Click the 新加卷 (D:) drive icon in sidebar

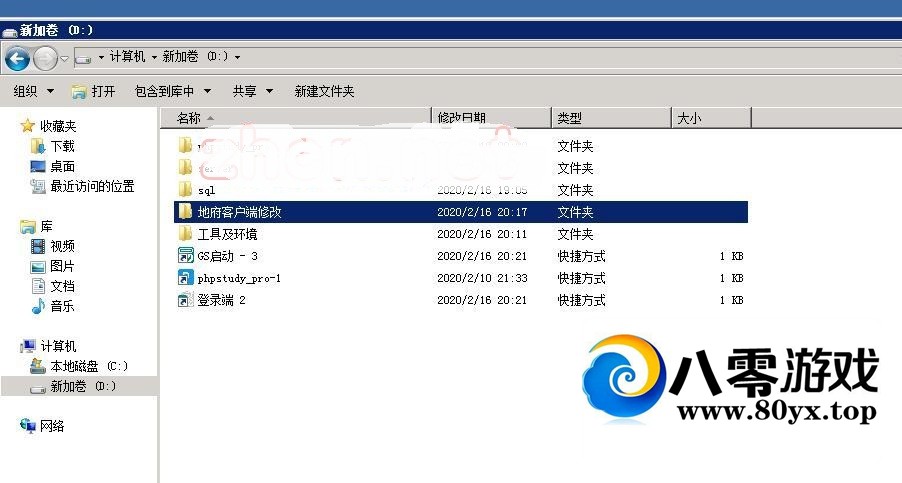point(38,389)
